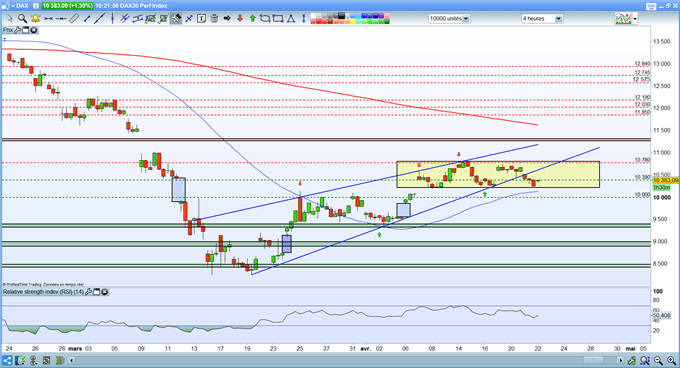Select the channel drawing tool

coord(137,19)
